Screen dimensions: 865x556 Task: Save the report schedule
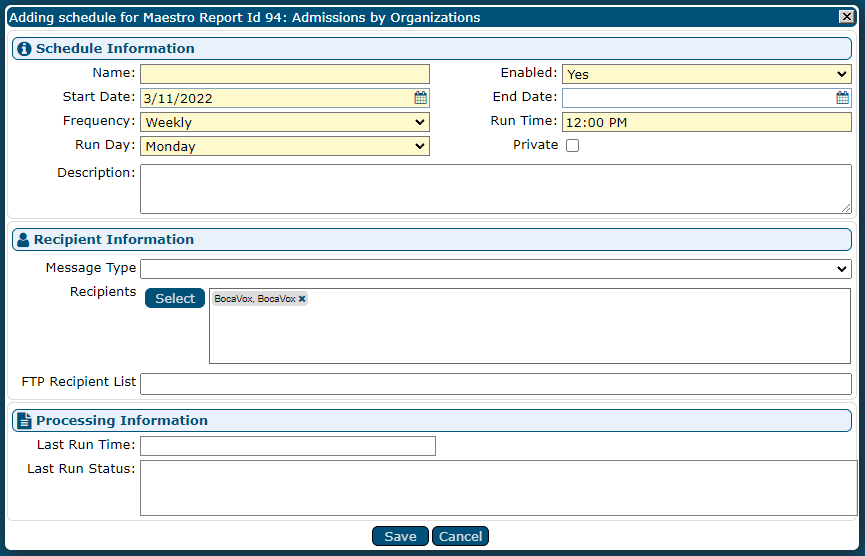[400, 537]
